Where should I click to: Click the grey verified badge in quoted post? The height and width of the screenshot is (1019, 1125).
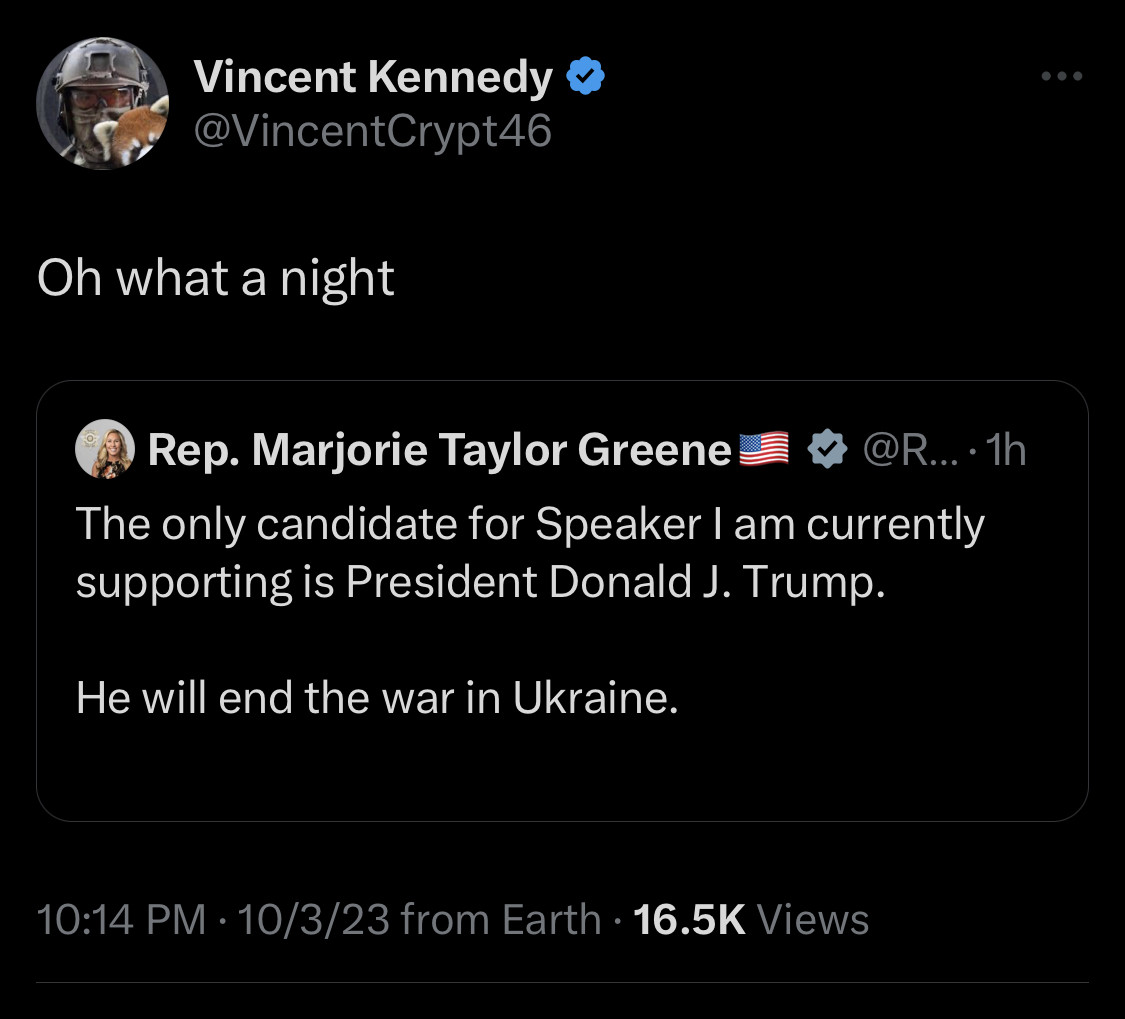pos(826,451)
